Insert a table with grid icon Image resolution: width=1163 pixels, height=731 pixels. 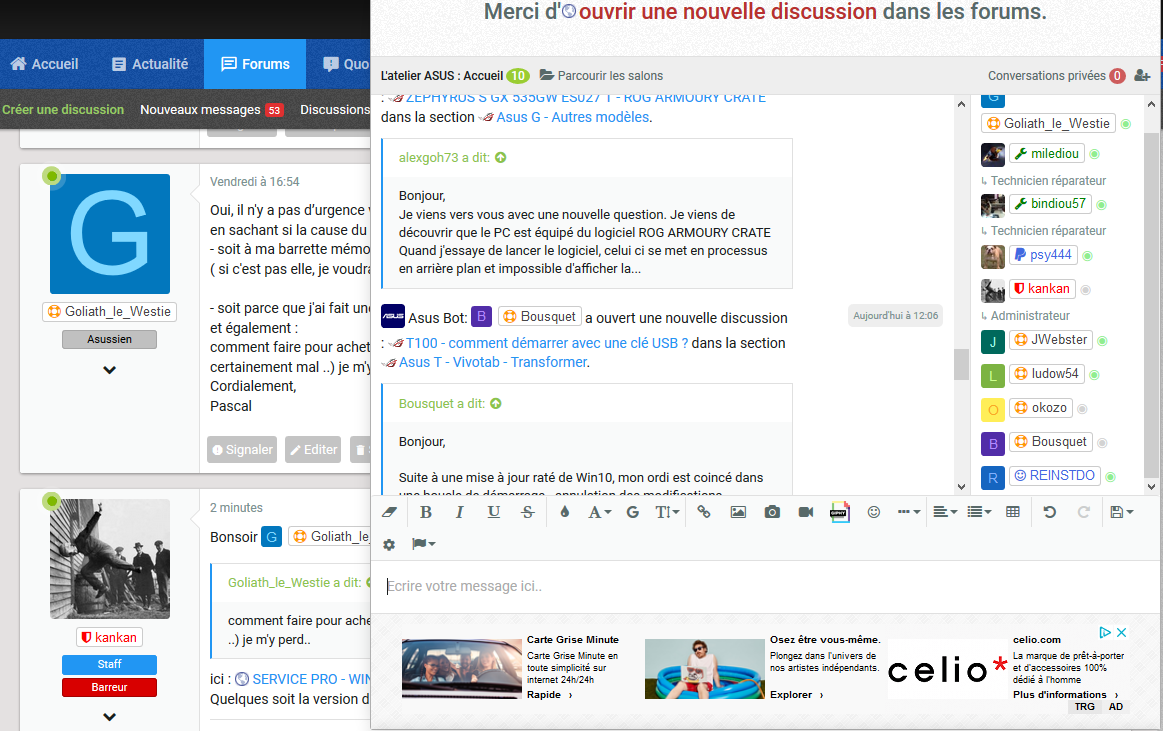point(1013,512)
